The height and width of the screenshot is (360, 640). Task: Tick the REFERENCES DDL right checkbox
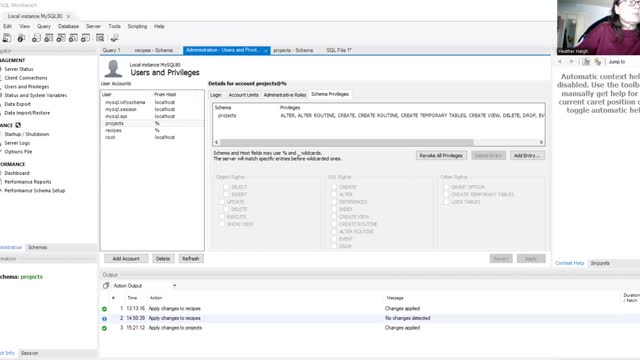point(334,202)
